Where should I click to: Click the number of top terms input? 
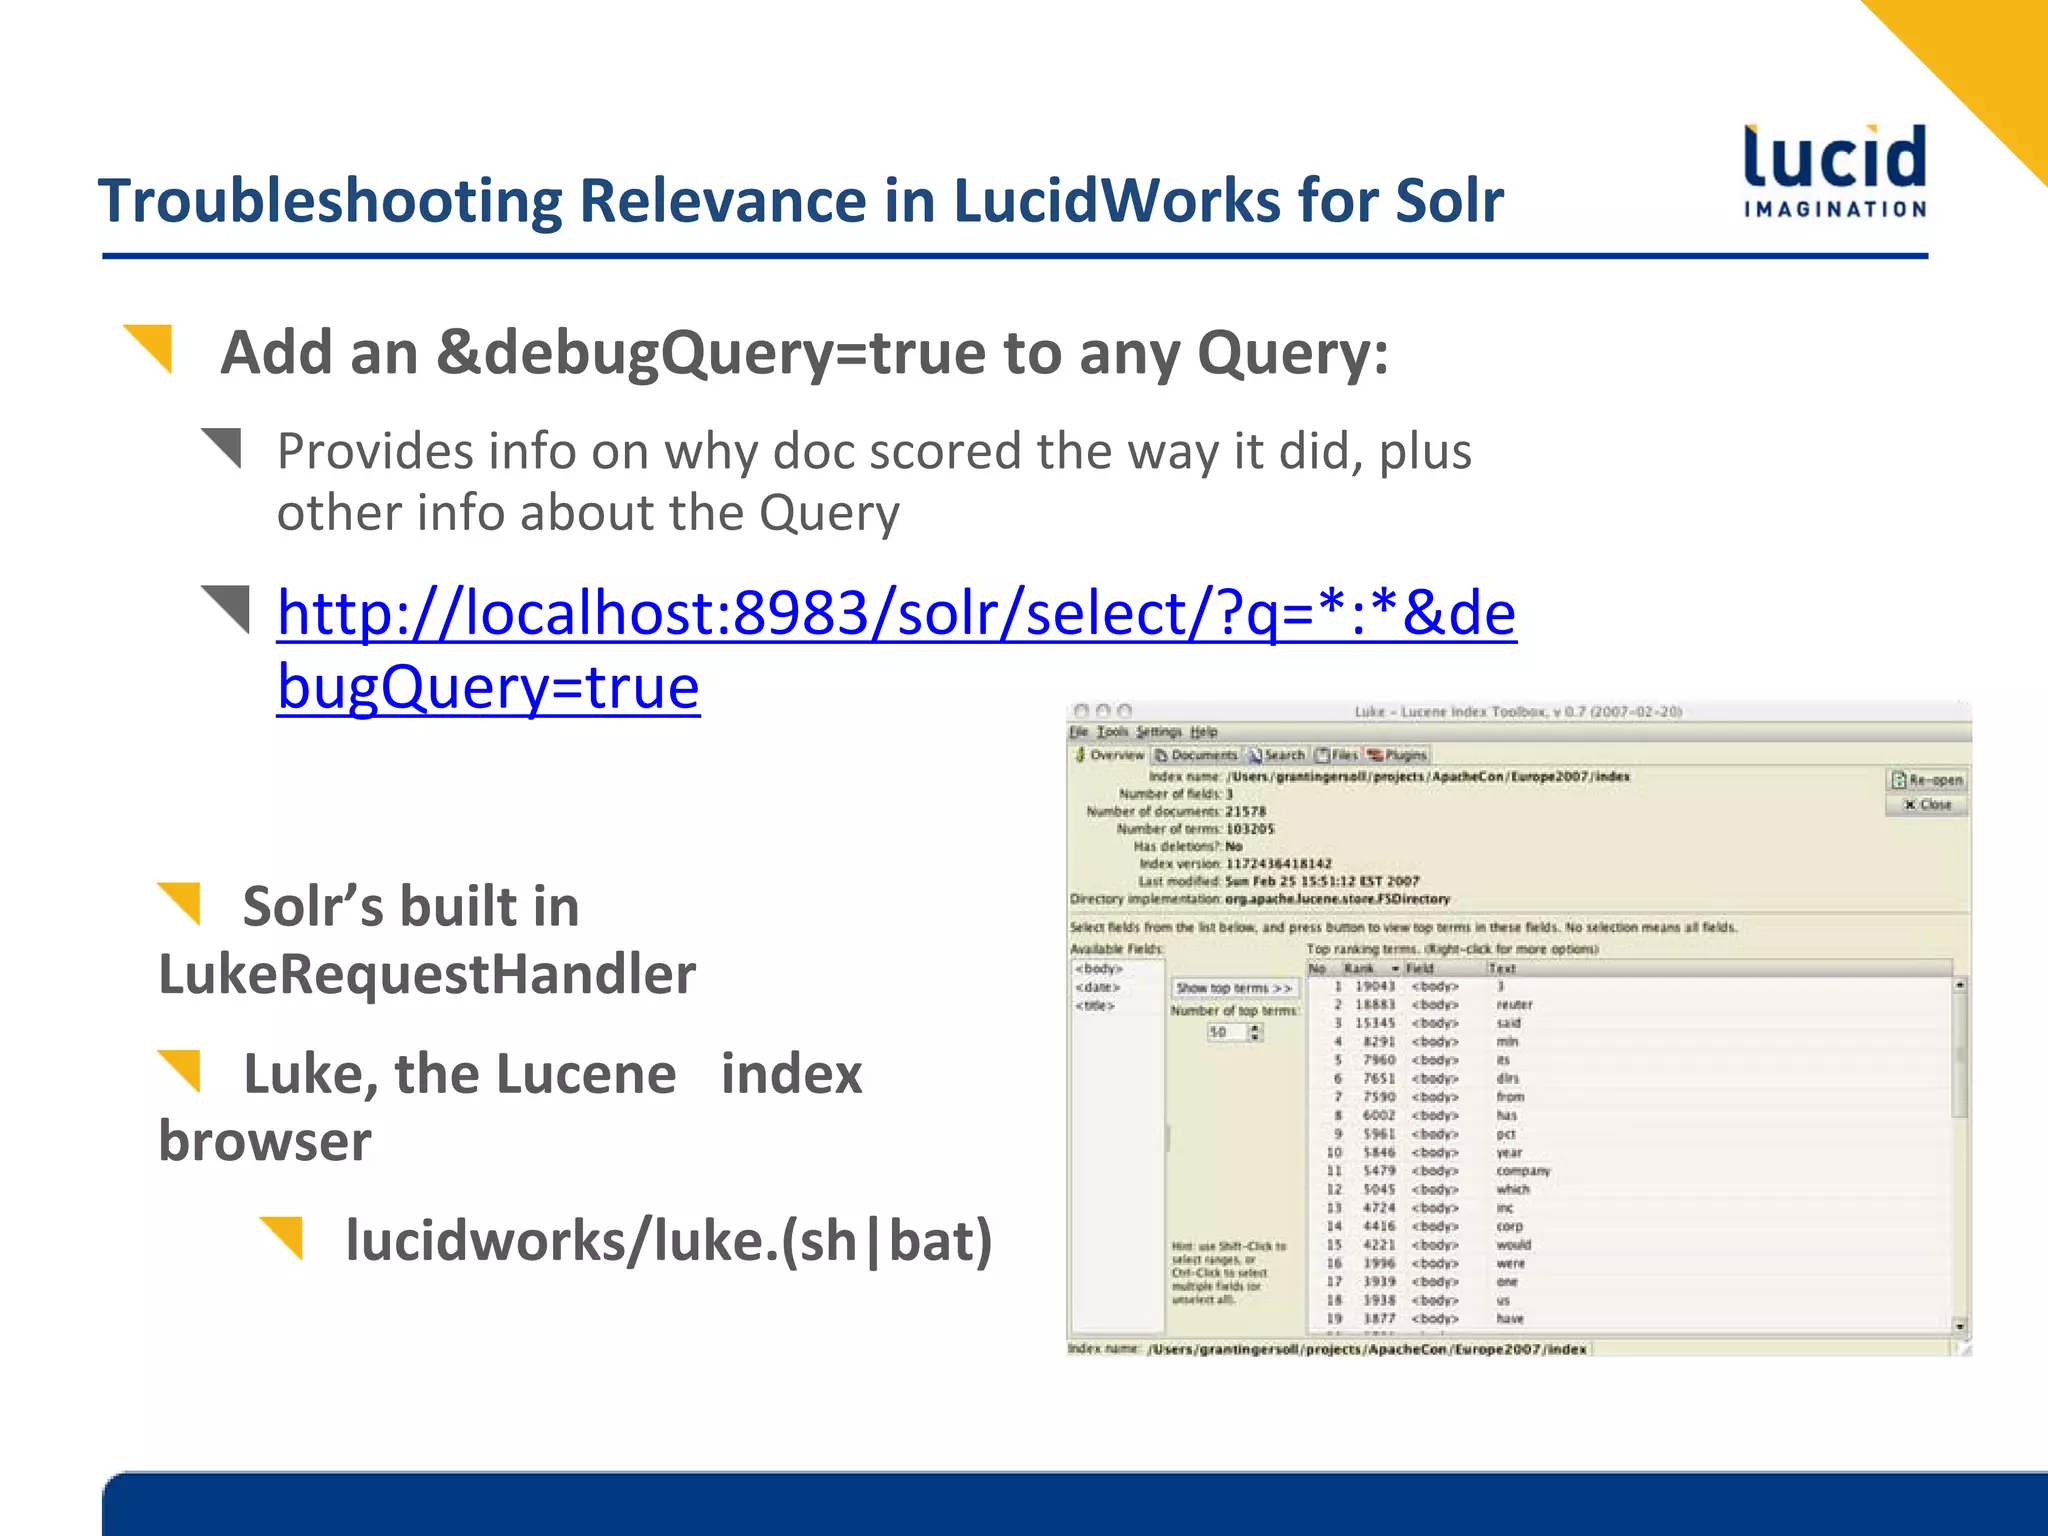[x=1227, y=1032]
